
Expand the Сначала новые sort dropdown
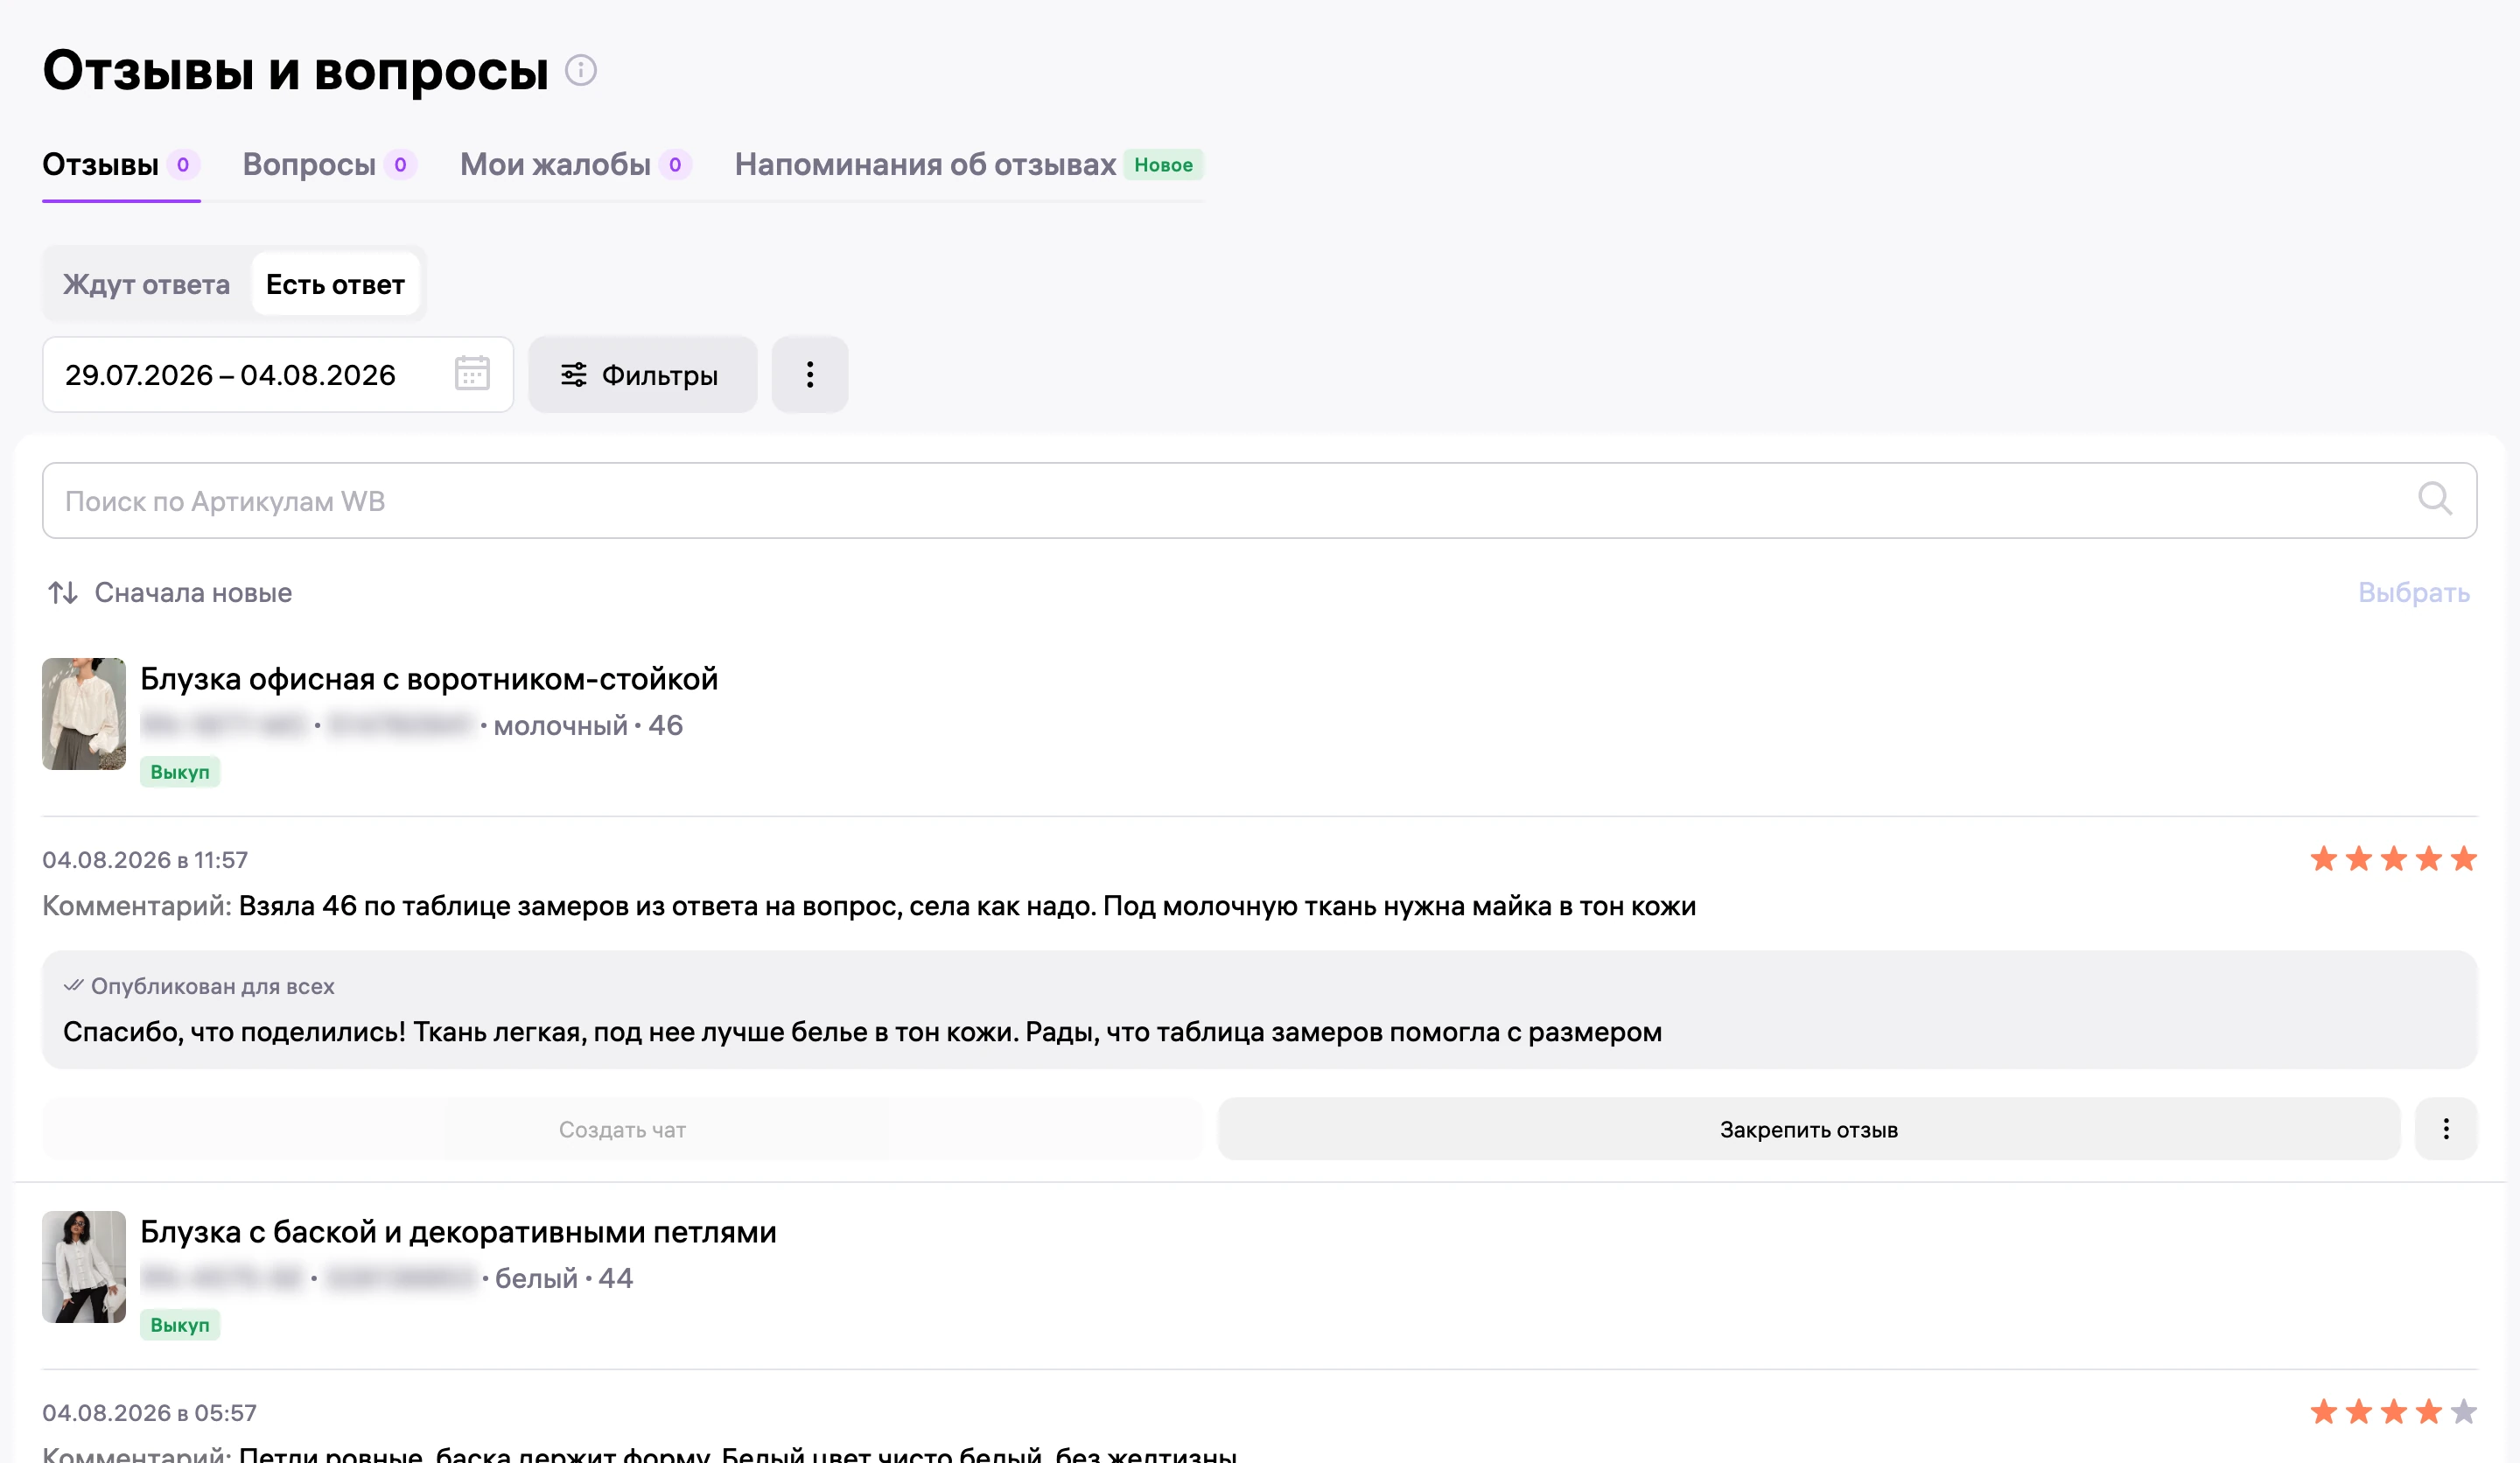pyautogui.click(x=170, y=593)
